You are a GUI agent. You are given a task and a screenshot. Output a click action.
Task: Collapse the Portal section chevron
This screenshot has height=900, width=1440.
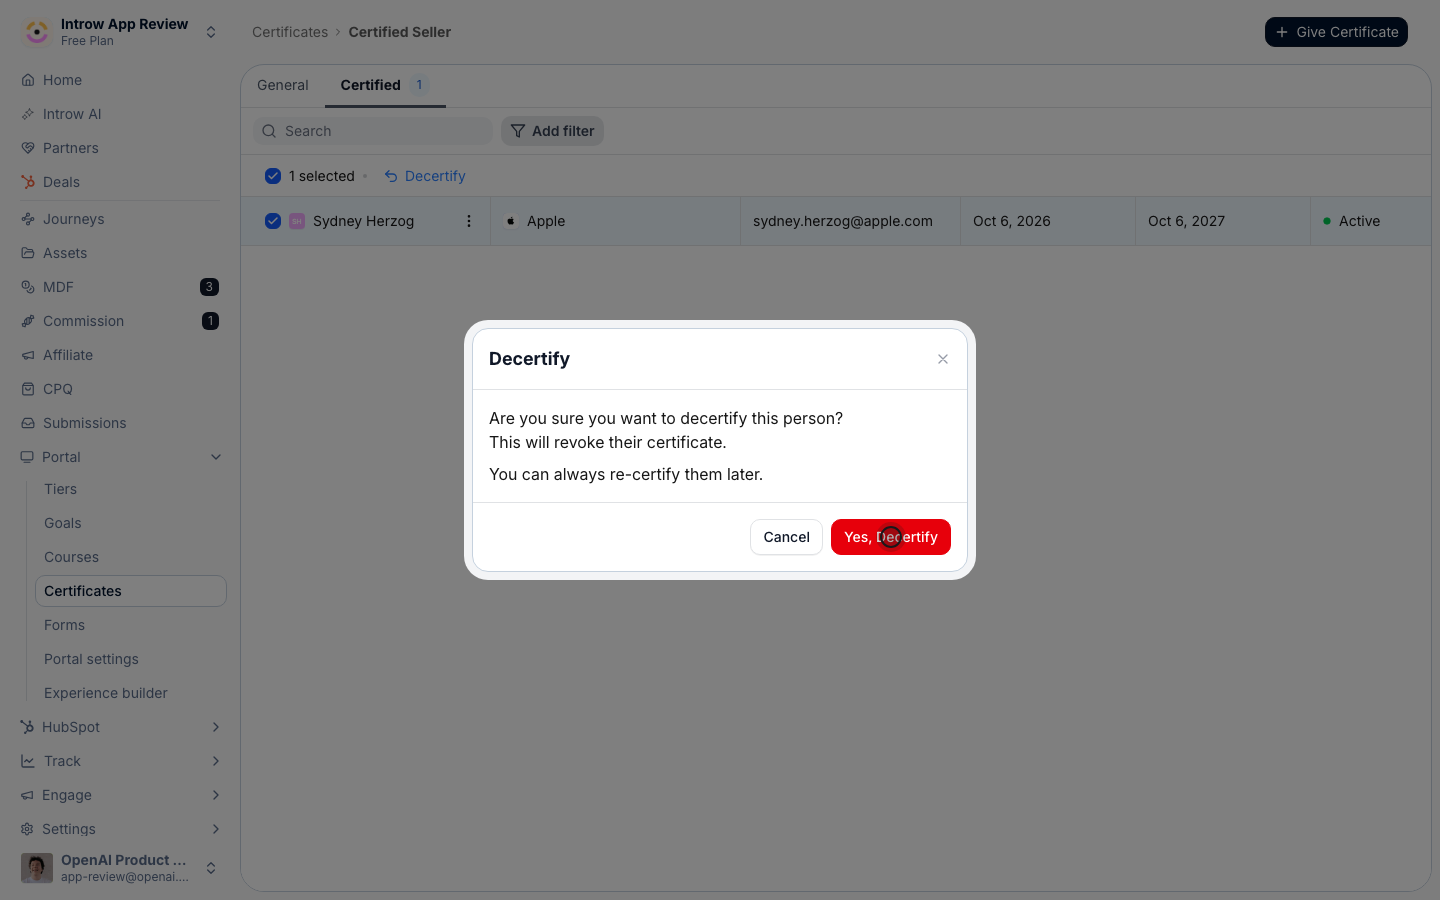[216, 457]
